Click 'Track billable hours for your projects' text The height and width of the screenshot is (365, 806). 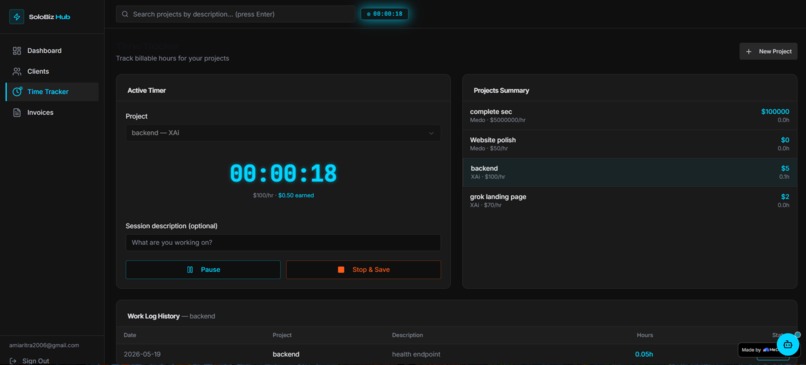coord(172,59)
